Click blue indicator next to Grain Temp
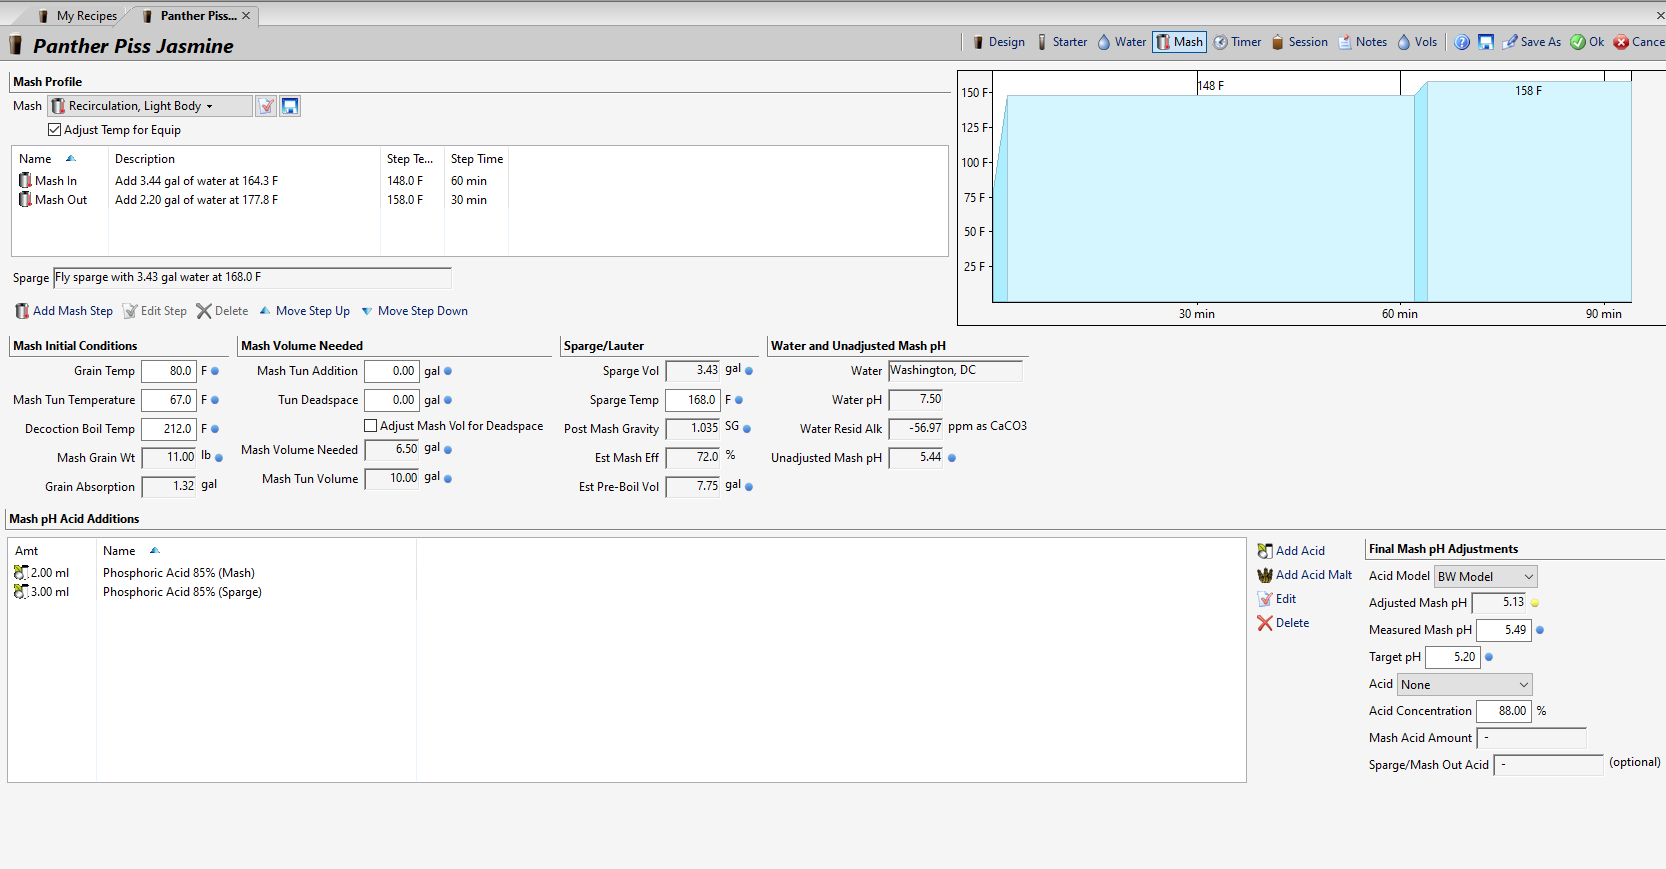This screenshot has height=869, width=1666. coord(215,371)
